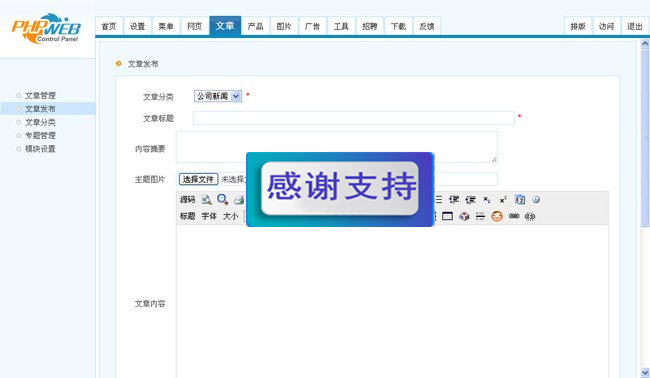Apply superscript formatting
Viewport: 650px width, 378px height.
point(503,200)
